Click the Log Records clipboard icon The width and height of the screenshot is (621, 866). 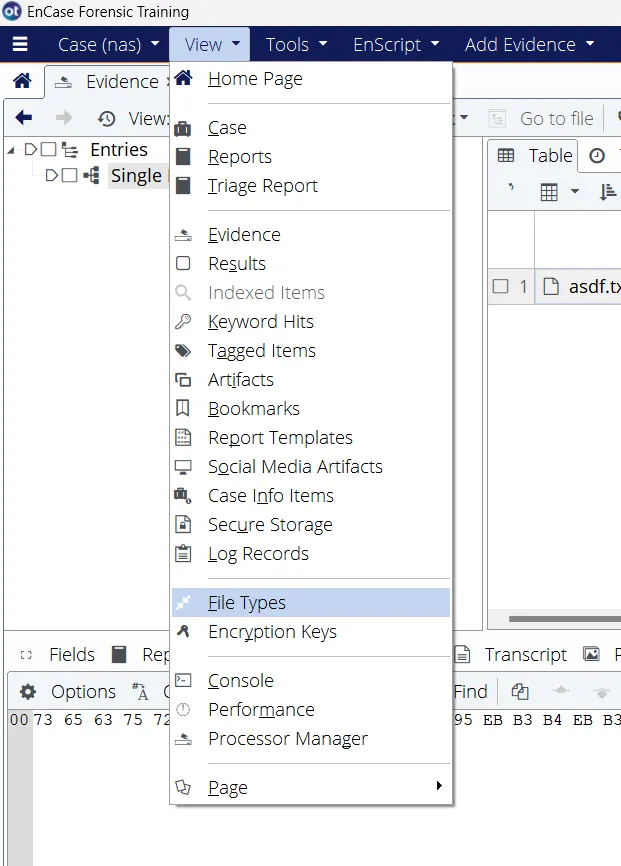click(x=183, y=553)
